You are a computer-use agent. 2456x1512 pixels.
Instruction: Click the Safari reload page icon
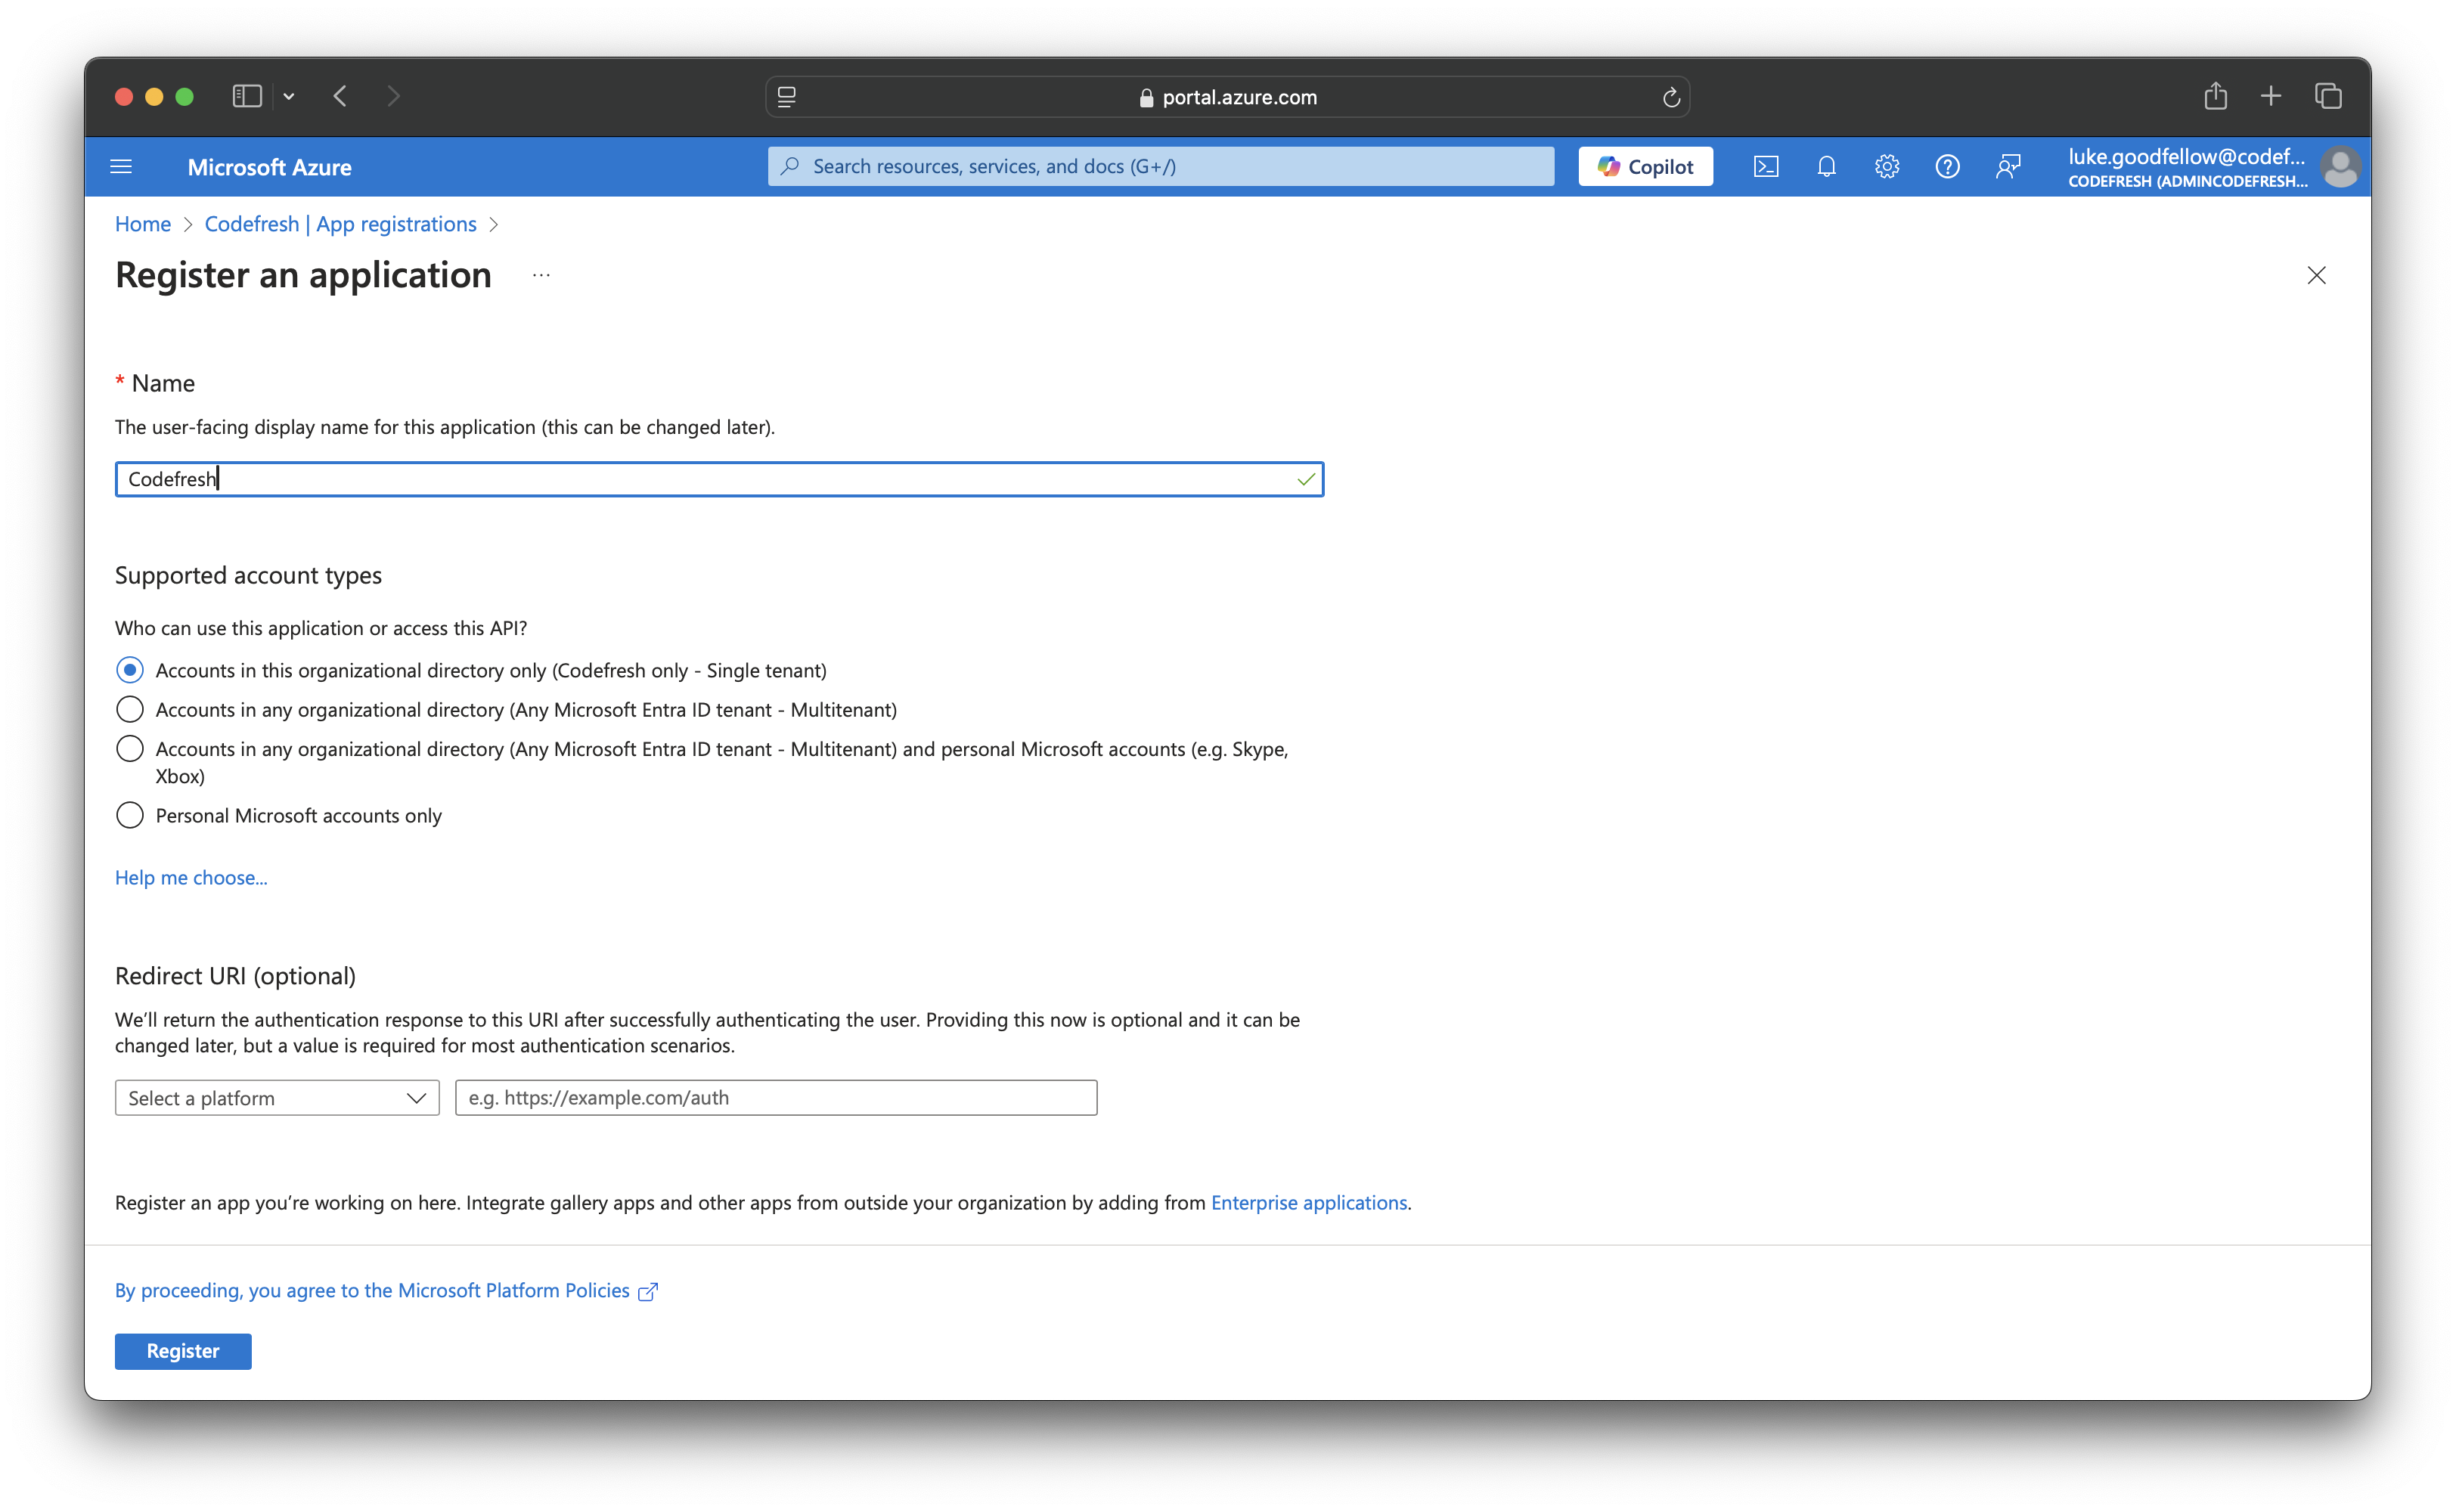pyautogui.click(x=1670, y=97)
